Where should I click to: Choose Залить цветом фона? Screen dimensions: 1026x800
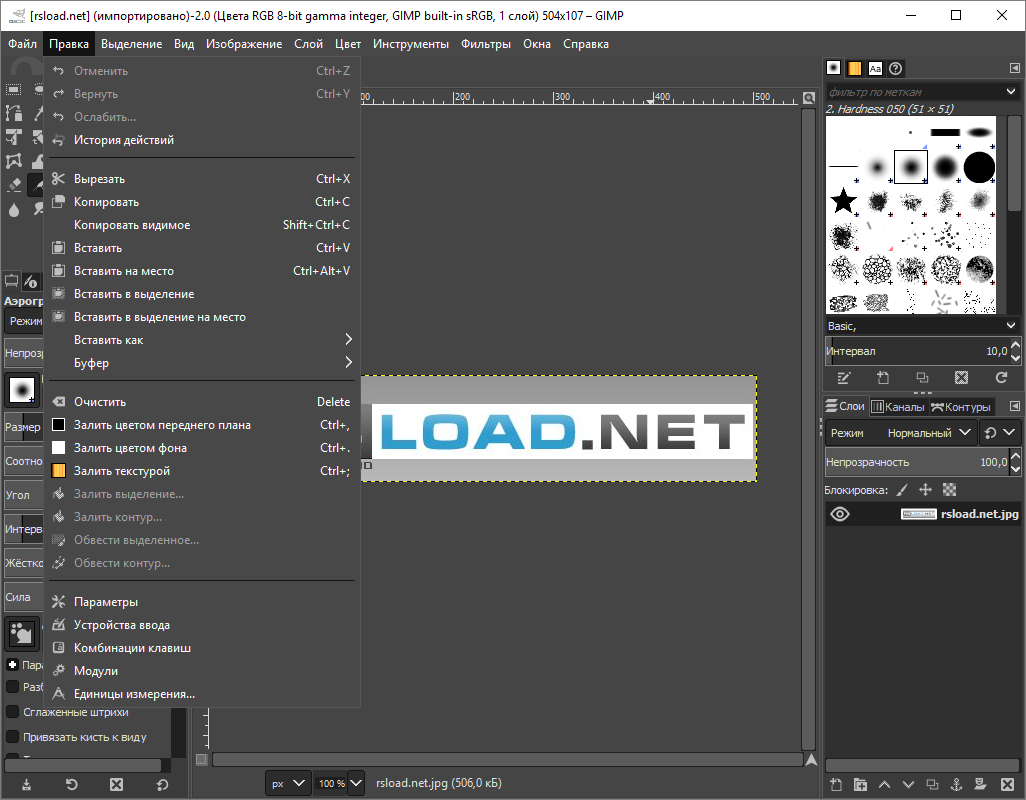click(203, 447)
